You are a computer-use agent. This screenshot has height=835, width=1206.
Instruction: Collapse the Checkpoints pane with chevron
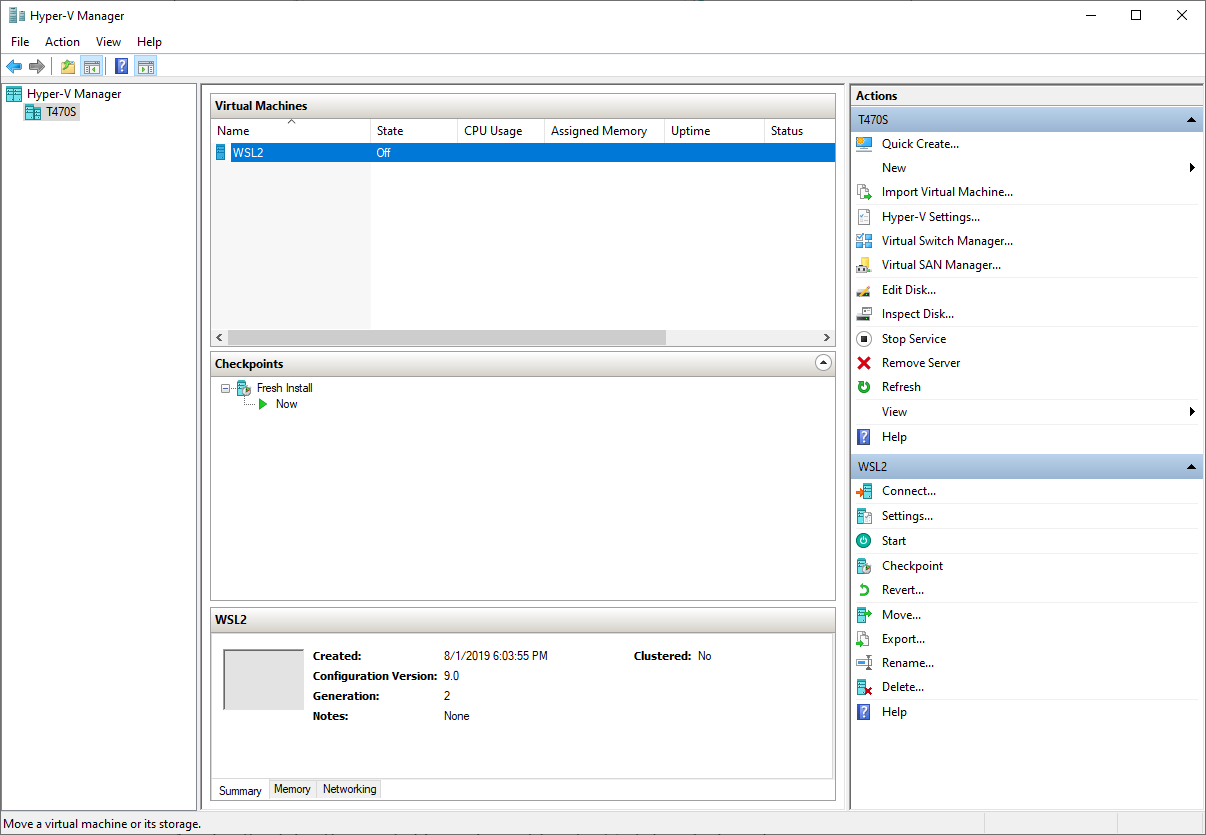coord(823,363)
